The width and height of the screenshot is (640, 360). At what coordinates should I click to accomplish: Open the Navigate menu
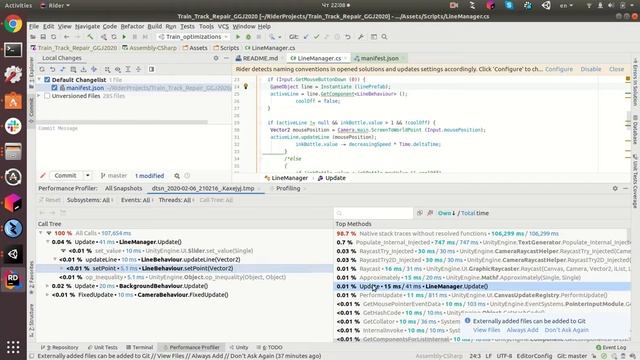coord(87,27)
